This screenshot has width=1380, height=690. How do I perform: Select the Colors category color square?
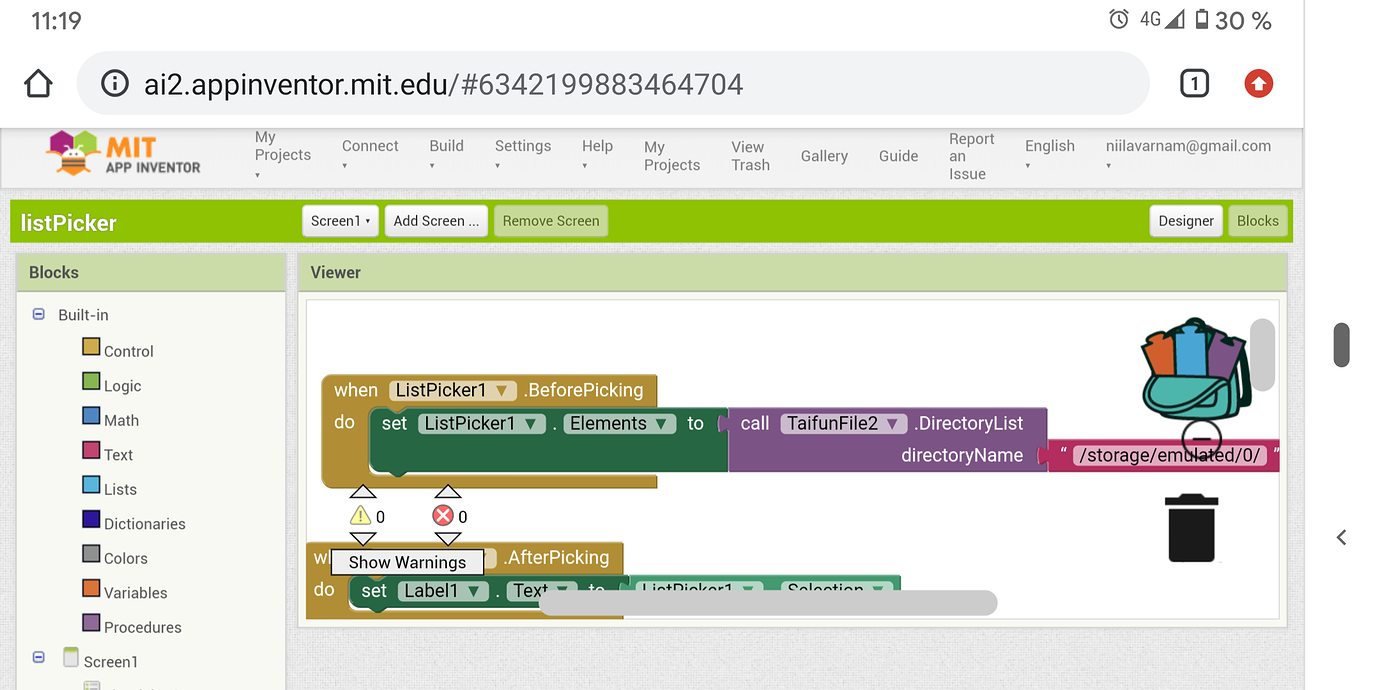click(89, 557)
